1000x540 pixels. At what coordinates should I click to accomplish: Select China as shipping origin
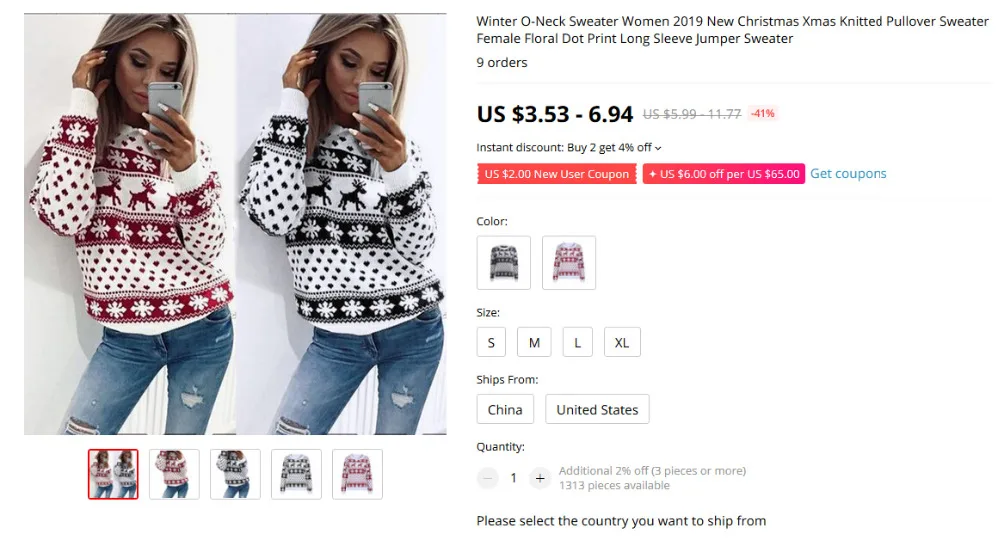[x=505, y=409]
